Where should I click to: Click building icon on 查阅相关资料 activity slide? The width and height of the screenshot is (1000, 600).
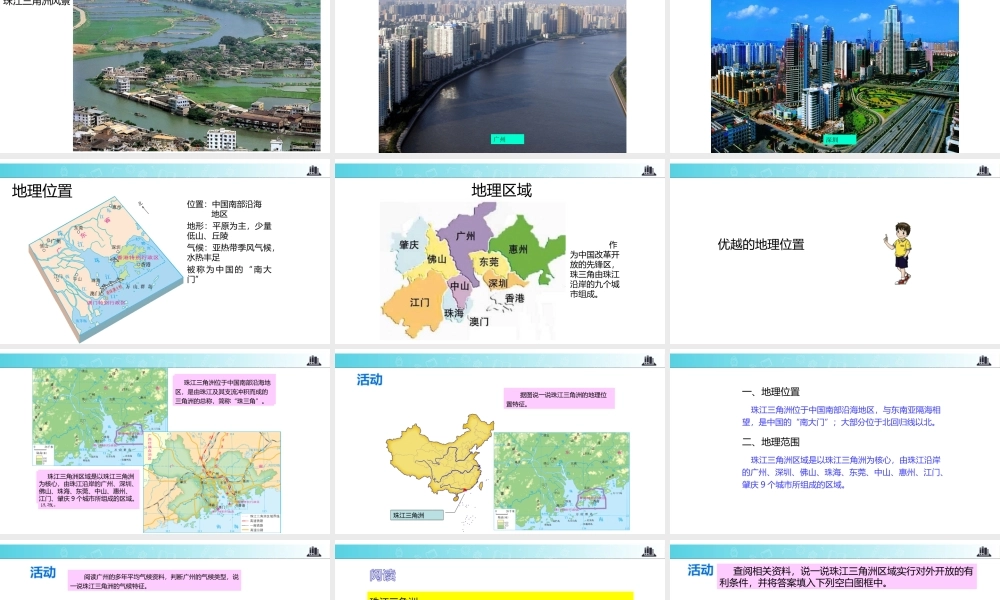pos(983,551)
